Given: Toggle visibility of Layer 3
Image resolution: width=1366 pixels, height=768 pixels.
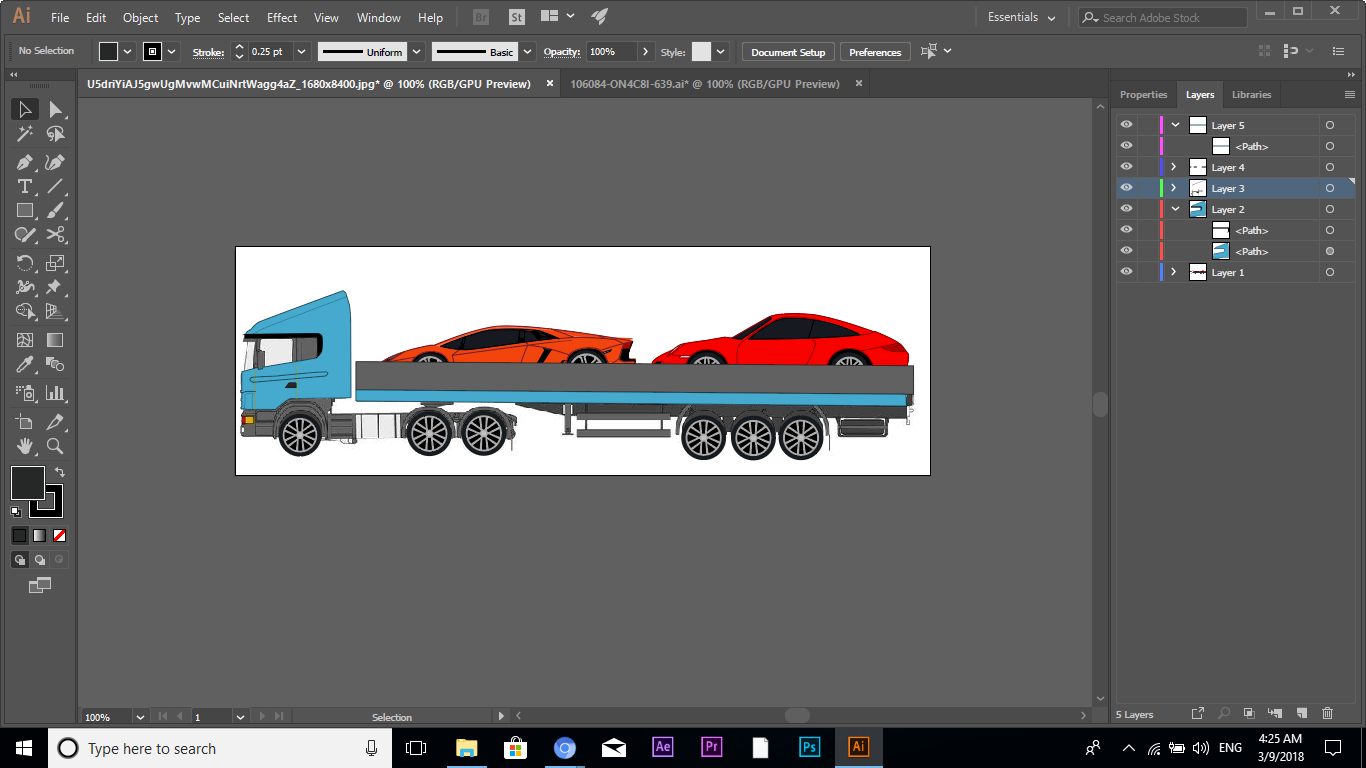Looking at the screenshot, I should (1127, 188).
